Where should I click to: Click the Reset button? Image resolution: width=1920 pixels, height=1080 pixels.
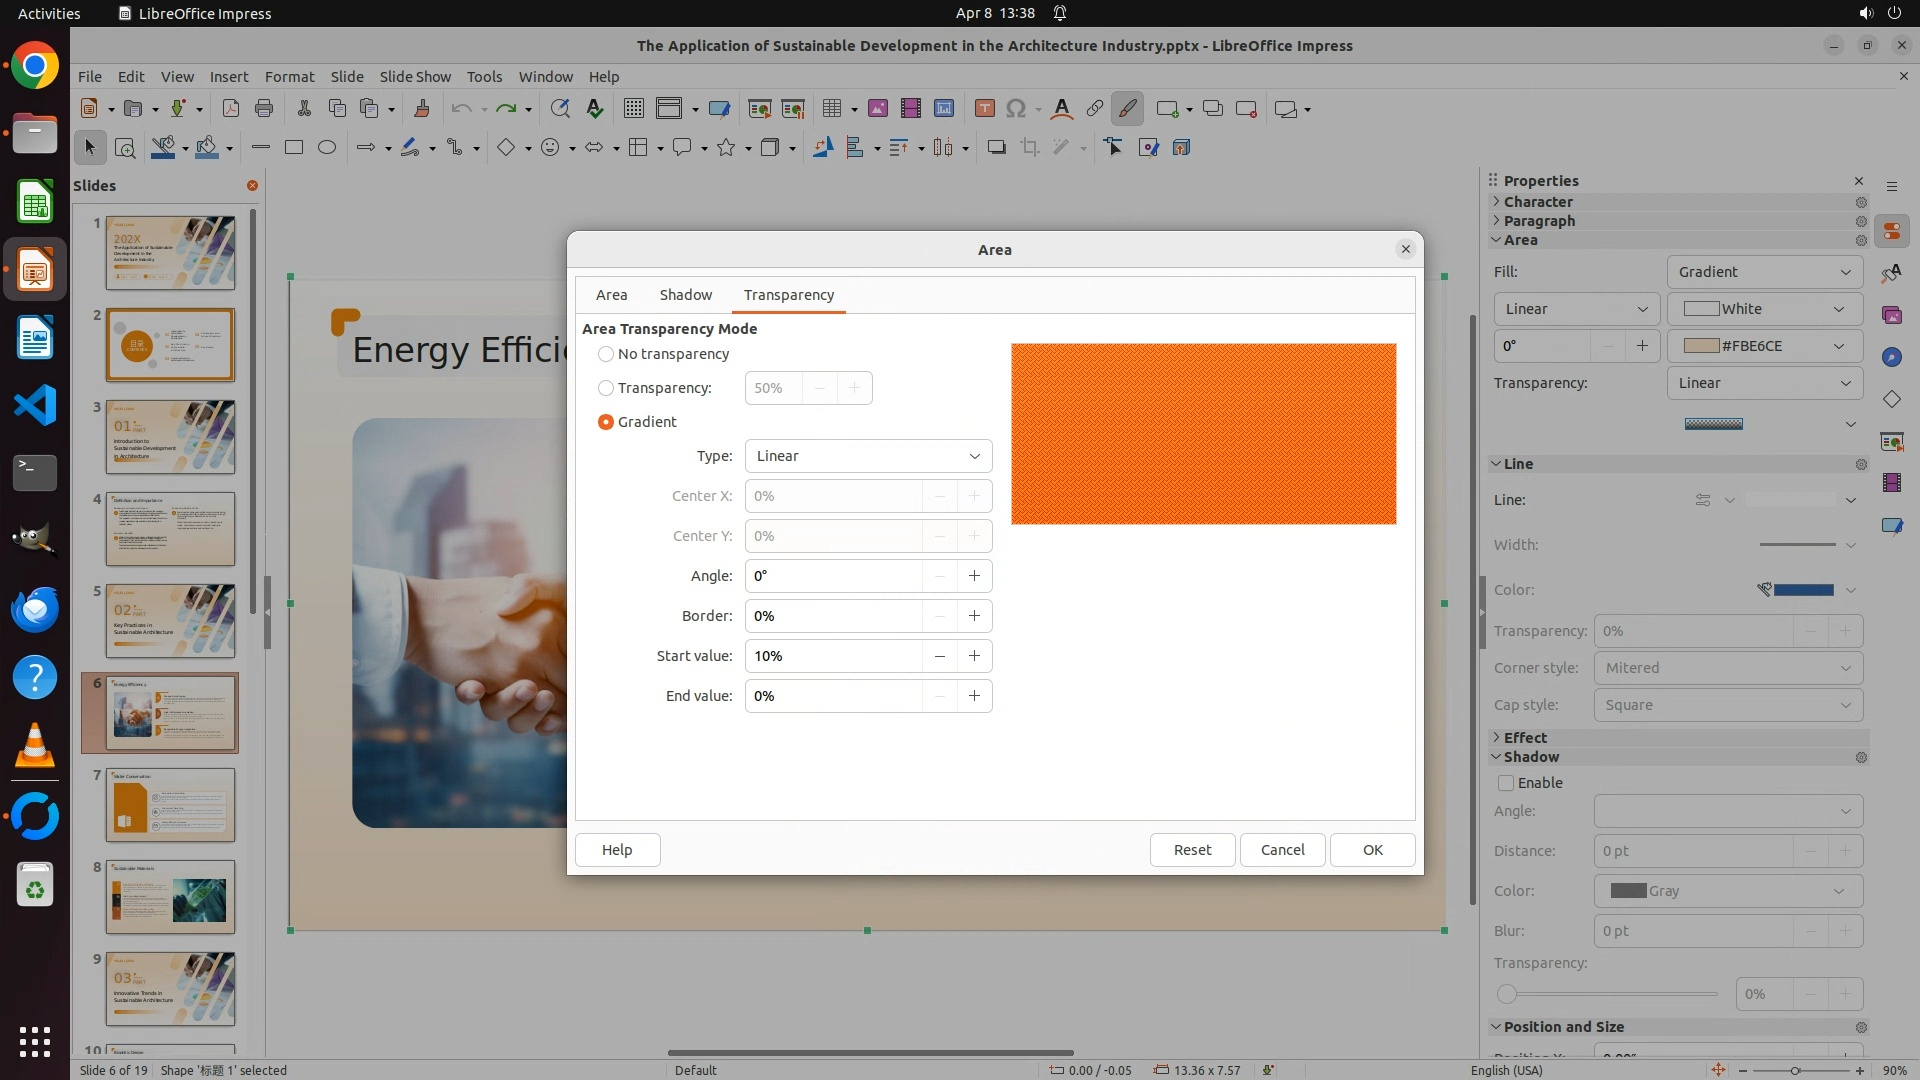click(x=1192, y=850)
